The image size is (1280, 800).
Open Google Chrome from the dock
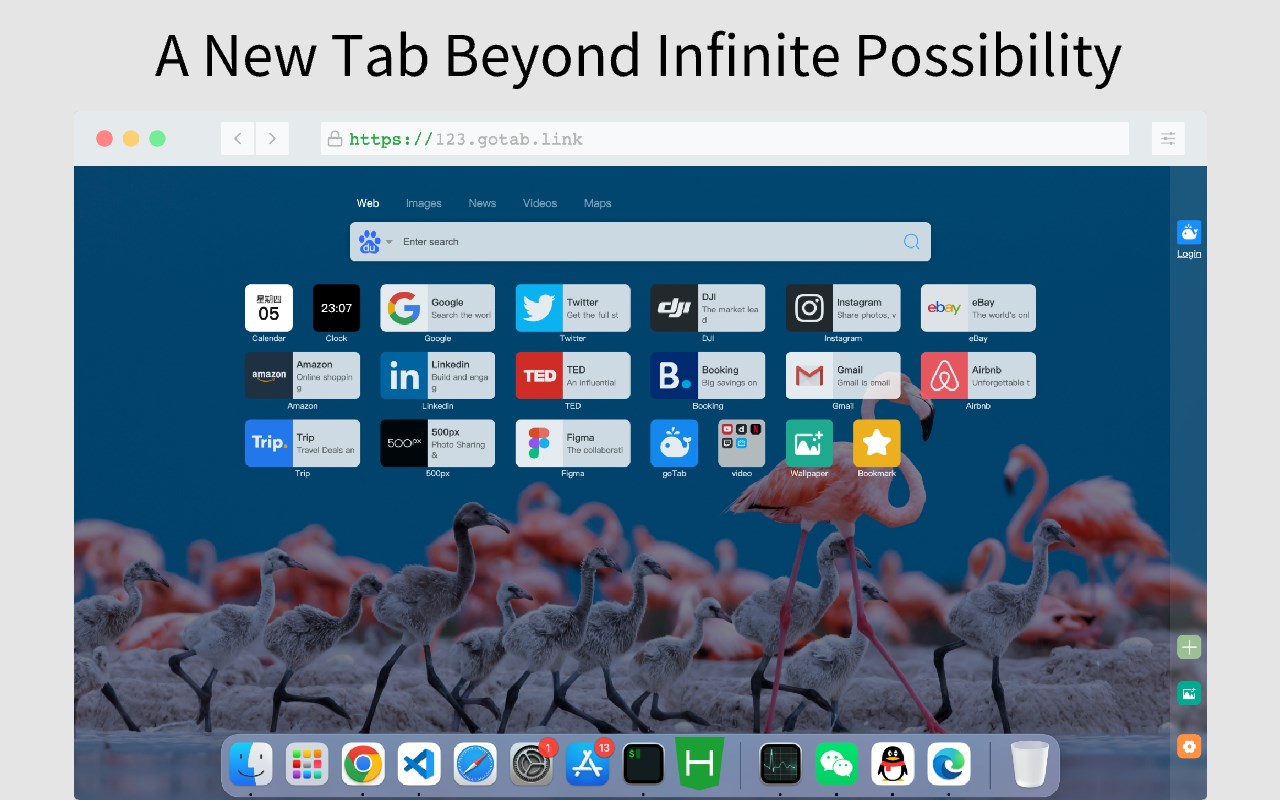point(363,765)
